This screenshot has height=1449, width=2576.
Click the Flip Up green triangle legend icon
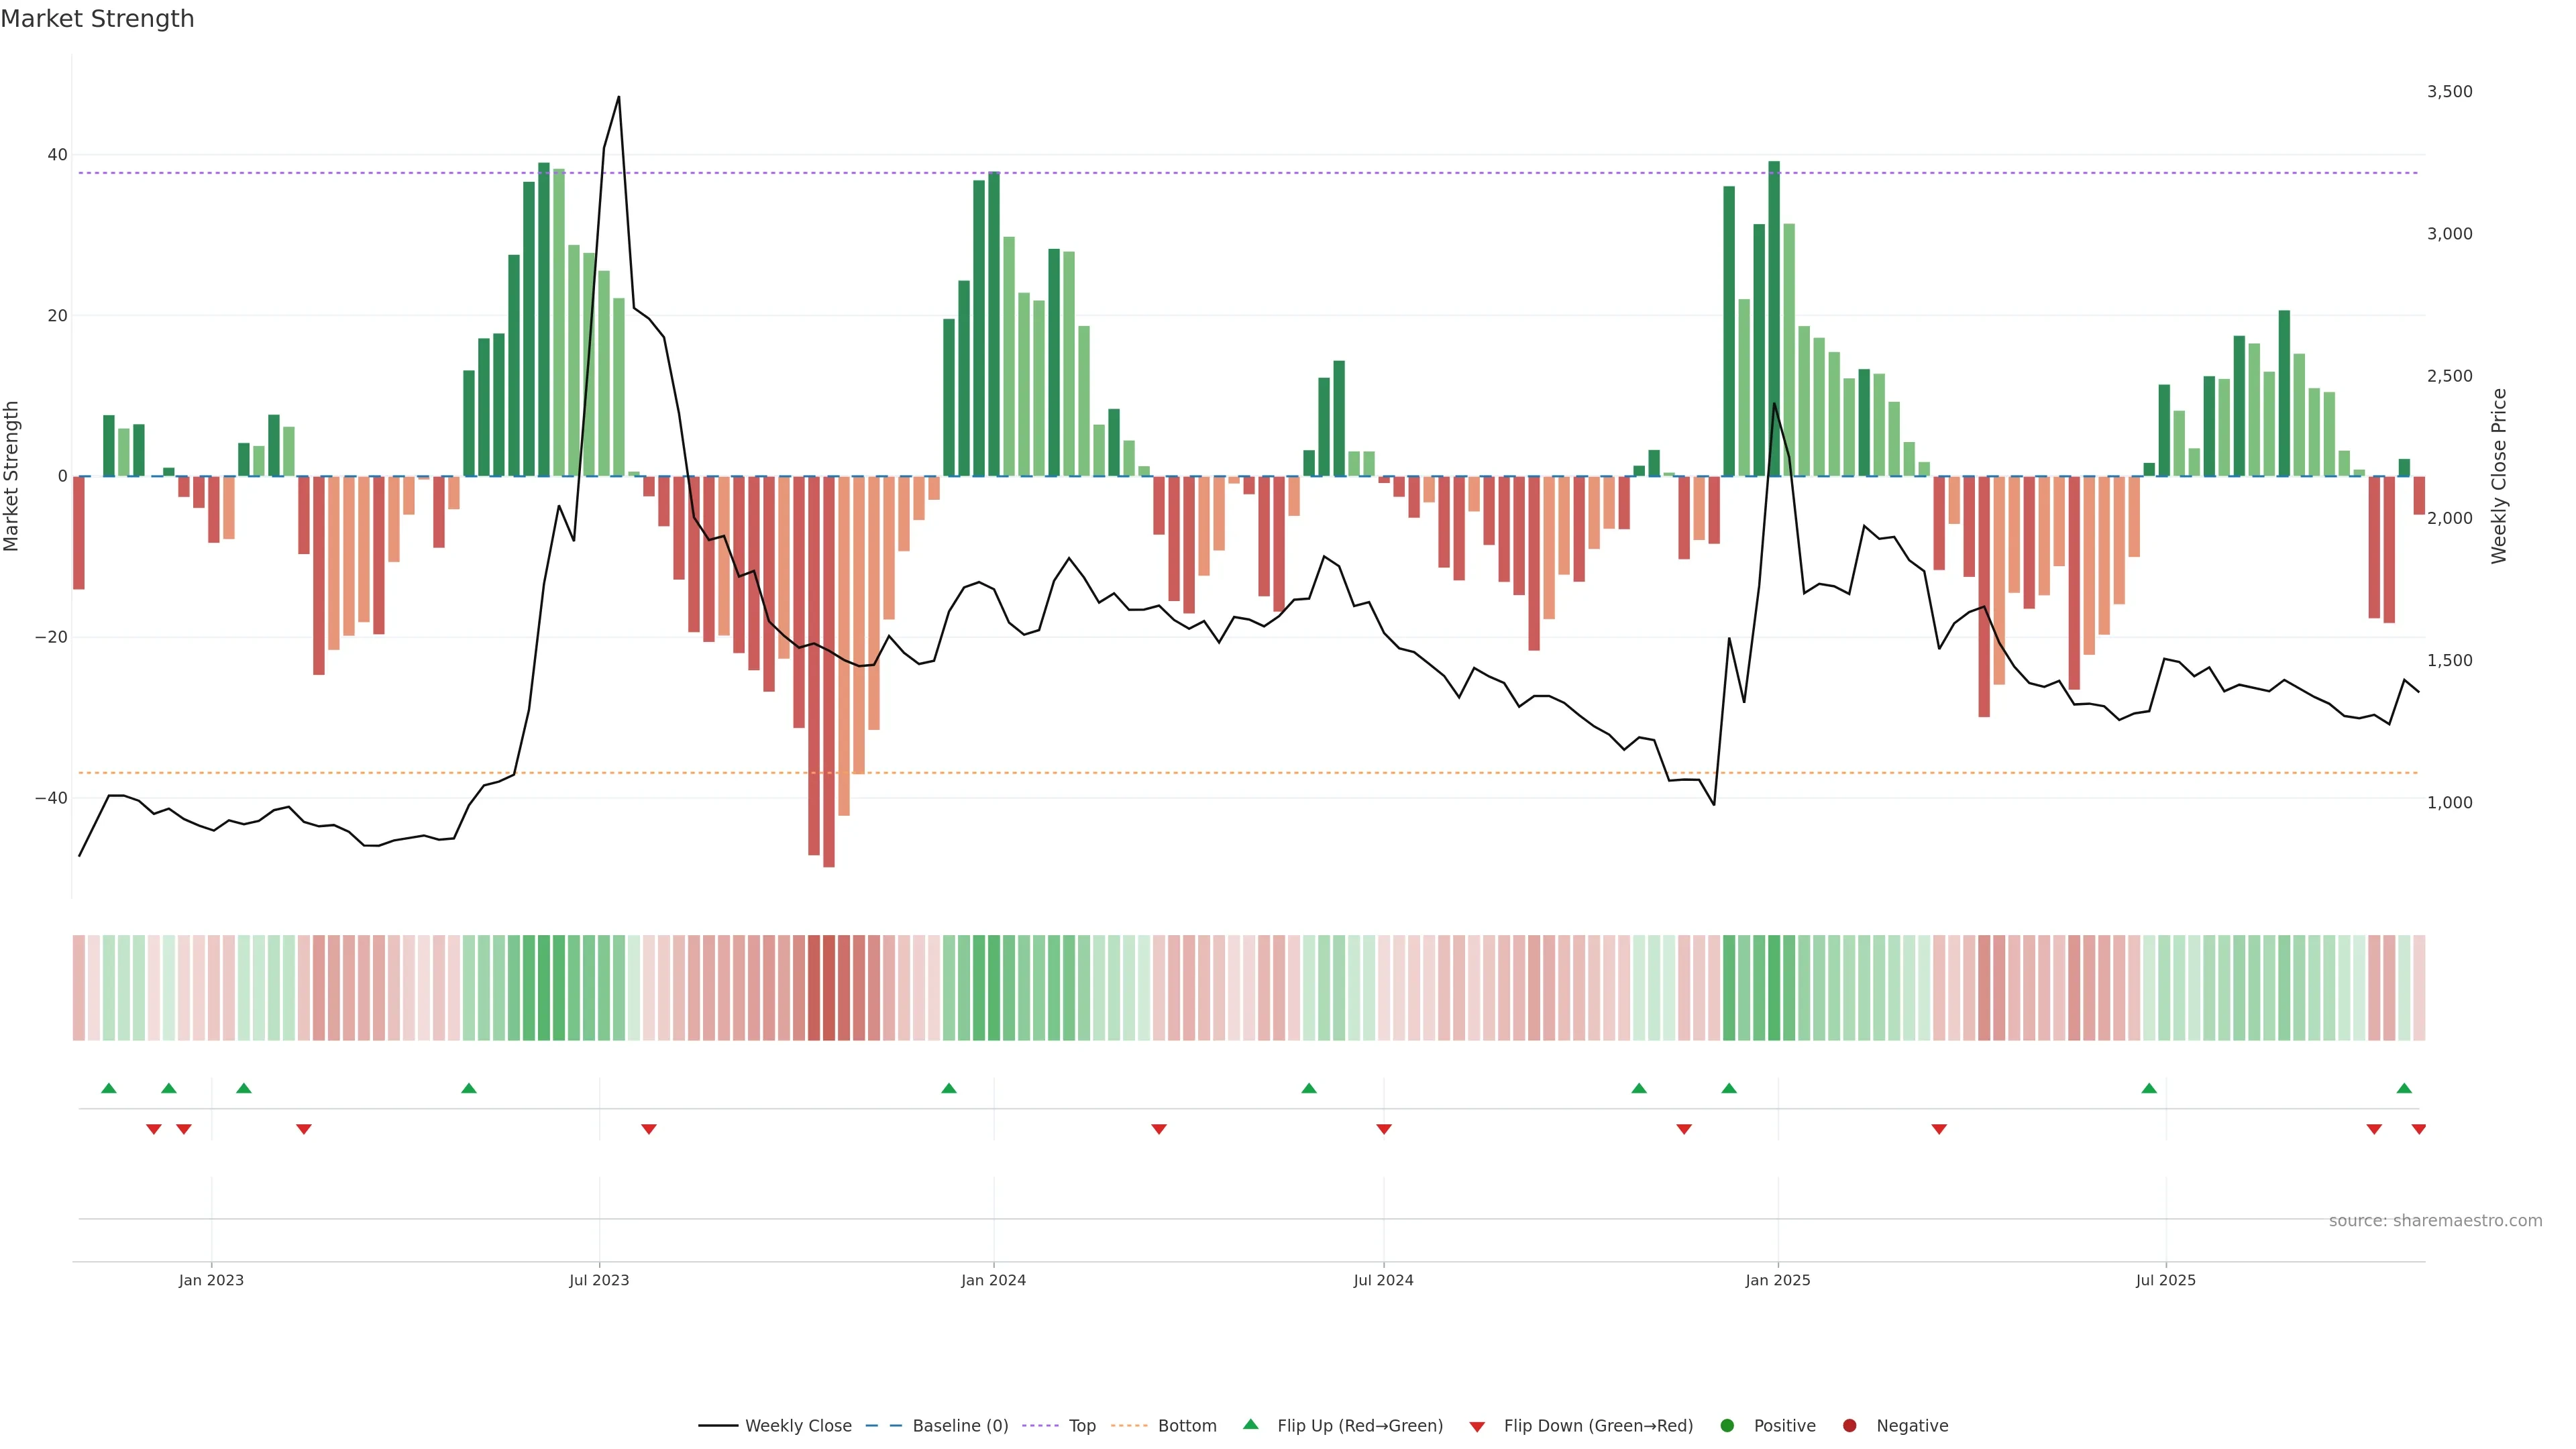[1250, 1424]
